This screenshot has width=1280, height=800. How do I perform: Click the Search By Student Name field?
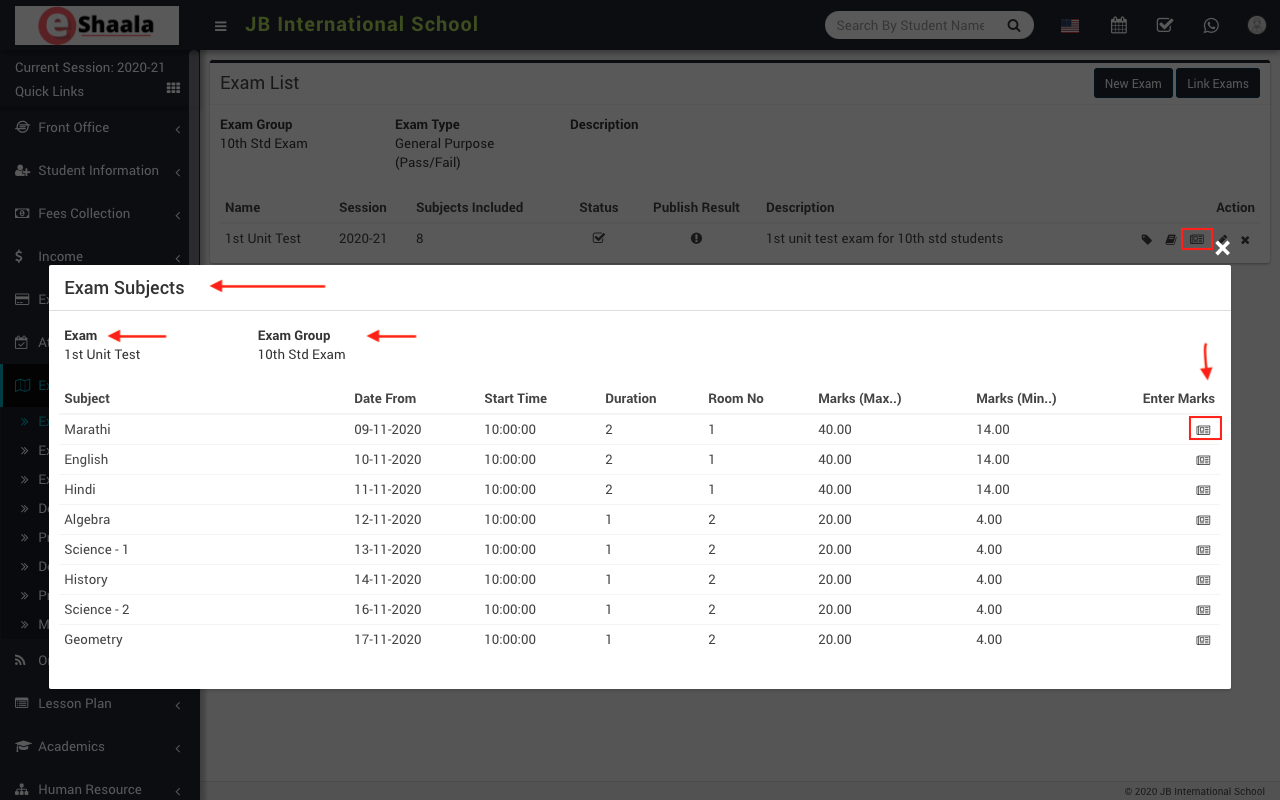912,25
